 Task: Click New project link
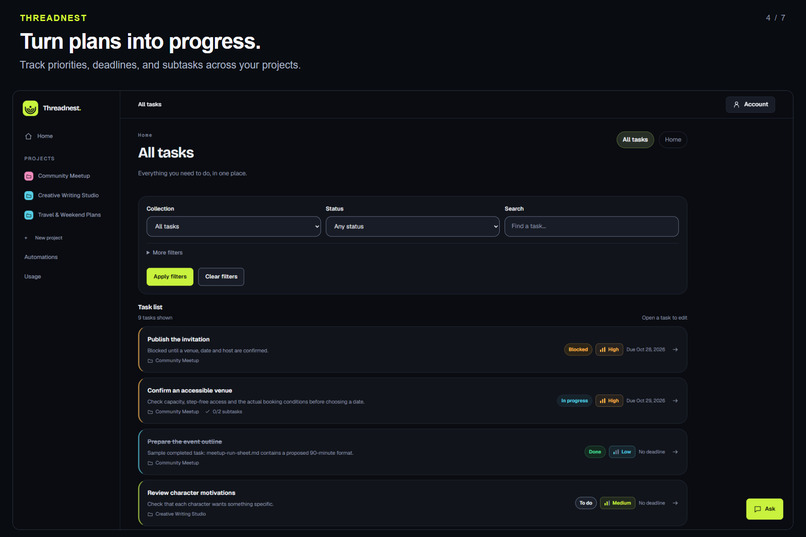click(x=48, y=238)
